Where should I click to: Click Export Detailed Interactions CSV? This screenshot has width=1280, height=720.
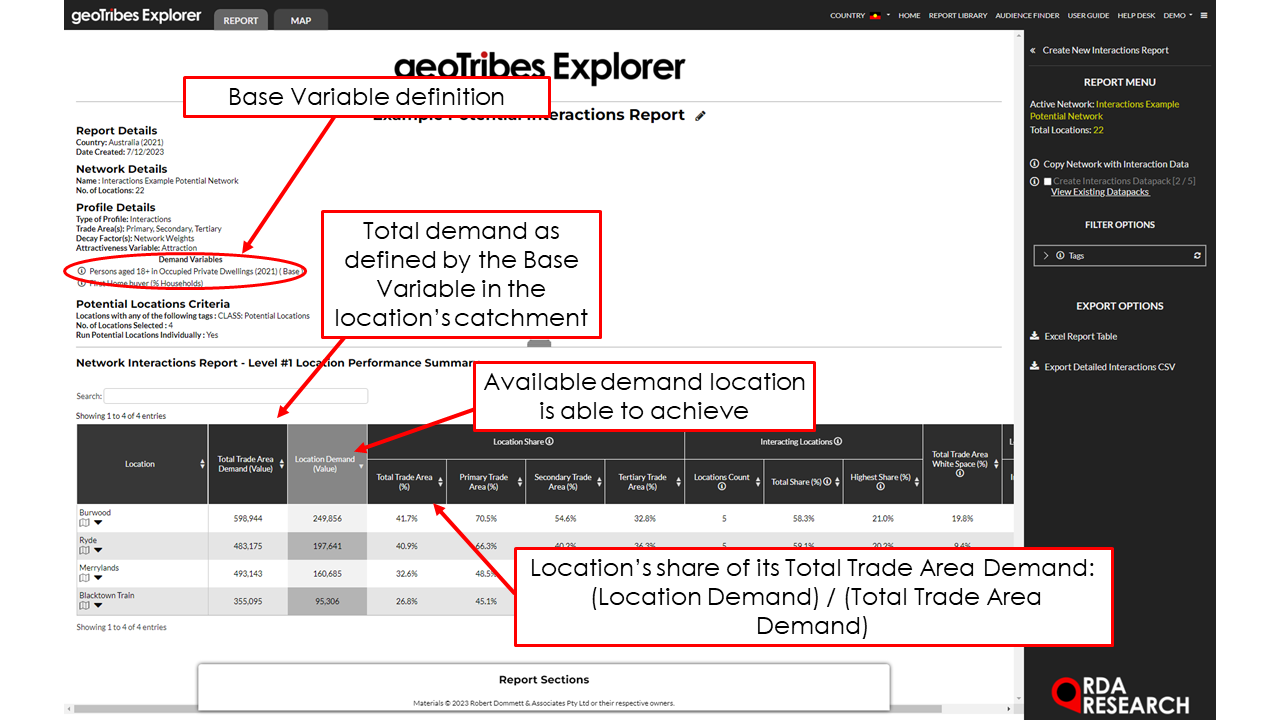(1110, 367)
